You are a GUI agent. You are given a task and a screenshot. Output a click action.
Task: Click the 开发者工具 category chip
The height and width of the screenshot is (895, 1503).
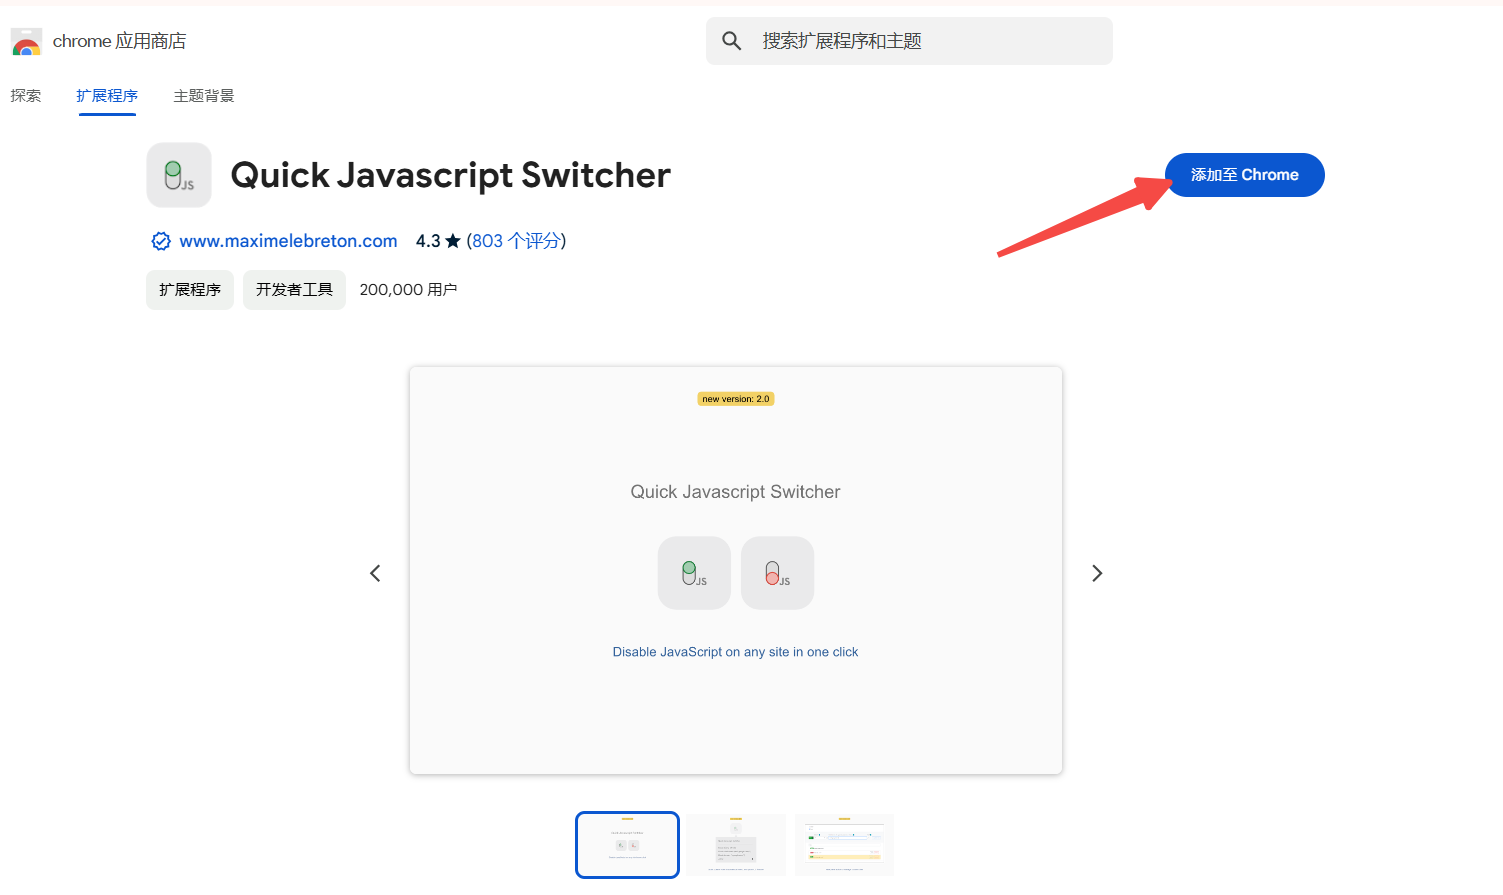[x=294, y=290]
